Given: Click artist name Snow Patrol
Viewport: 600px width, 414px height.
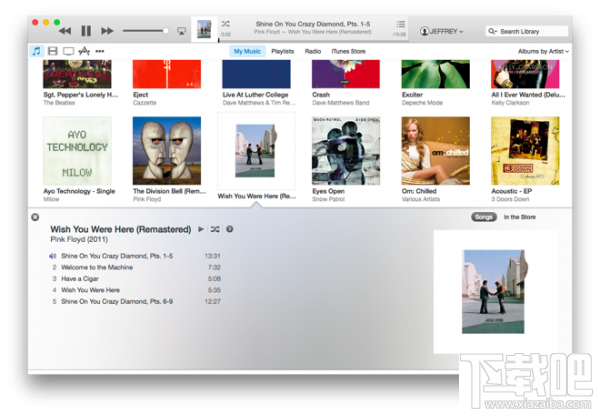Looking at the screenshot, I should point(328,199).
